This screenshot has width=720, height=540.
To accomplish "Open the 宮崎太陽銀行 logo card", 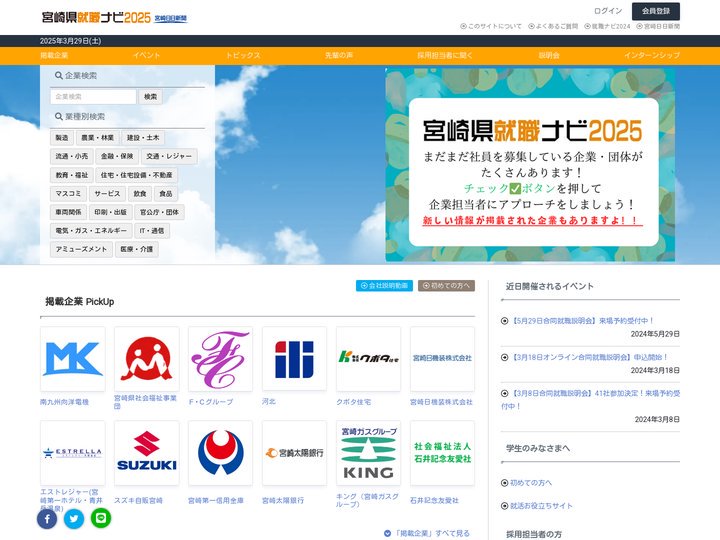I will [294, 453].
